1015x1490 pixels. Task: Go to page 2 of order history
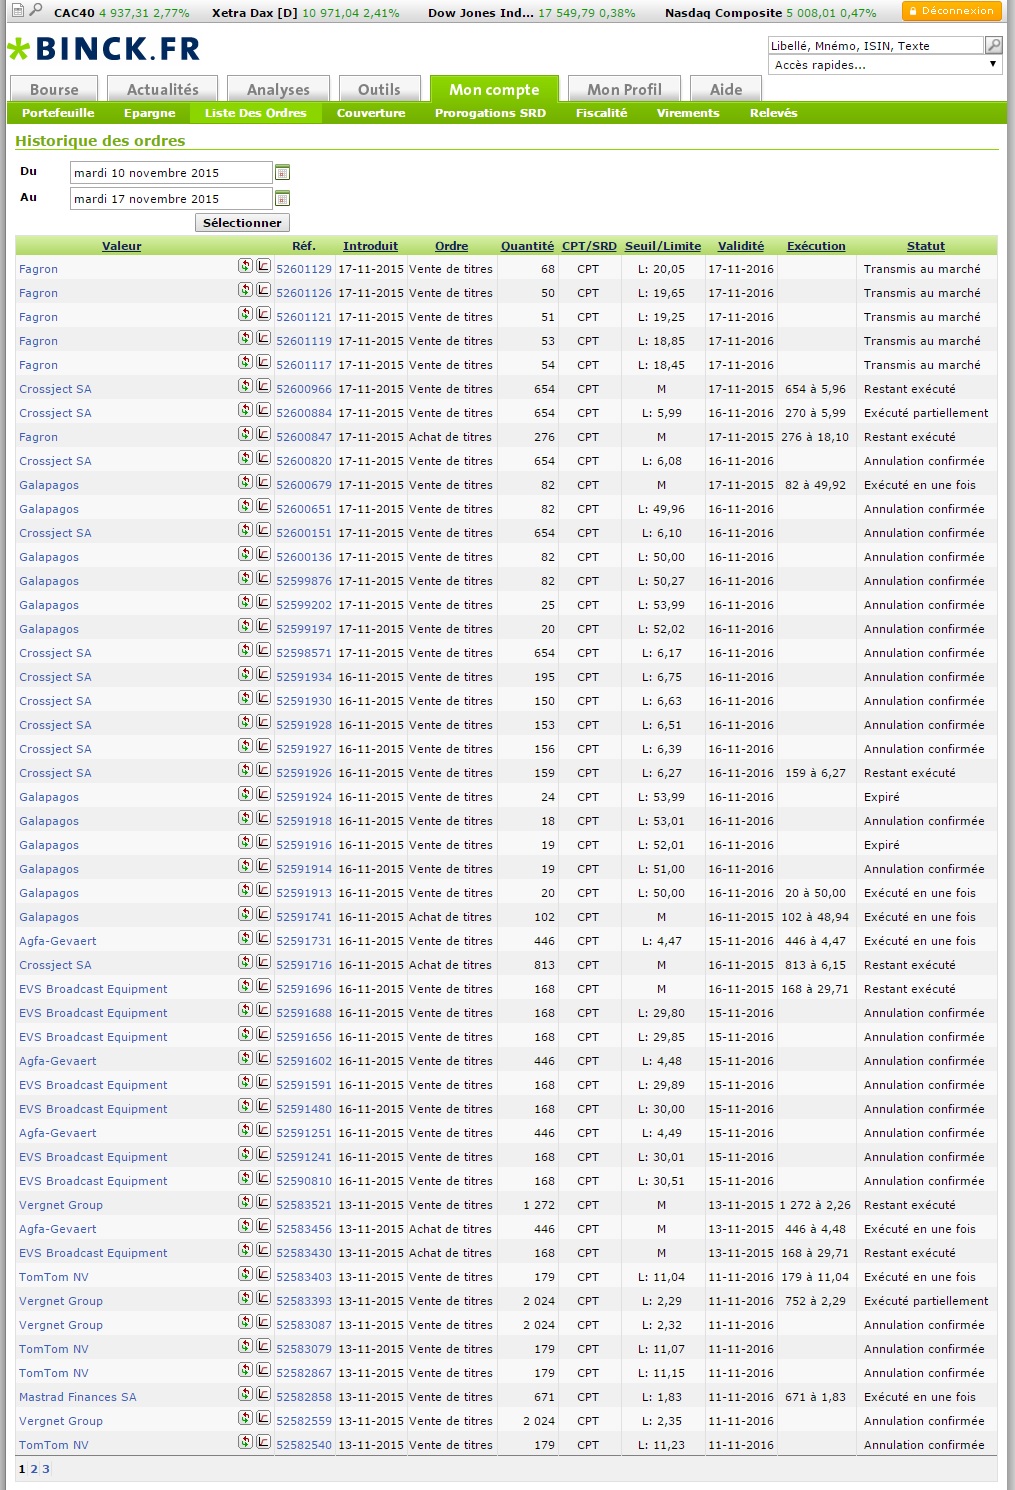coord(34,1469)
